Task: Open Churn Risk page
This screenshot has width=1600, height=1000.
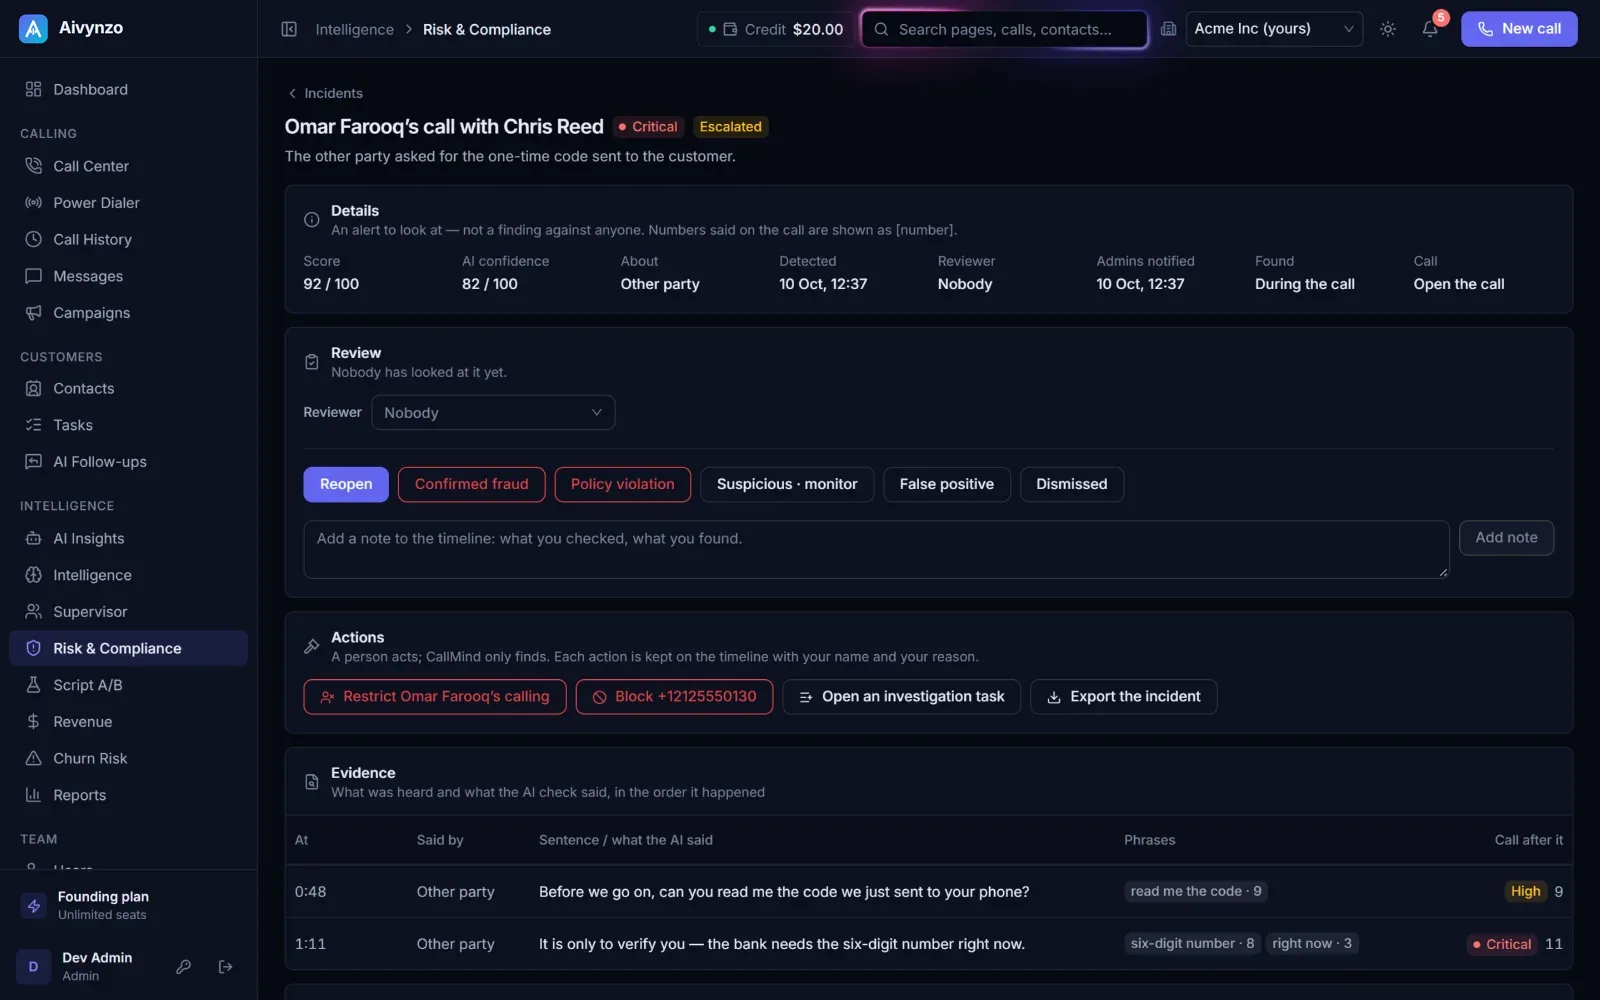Action: tap(128, 758)
